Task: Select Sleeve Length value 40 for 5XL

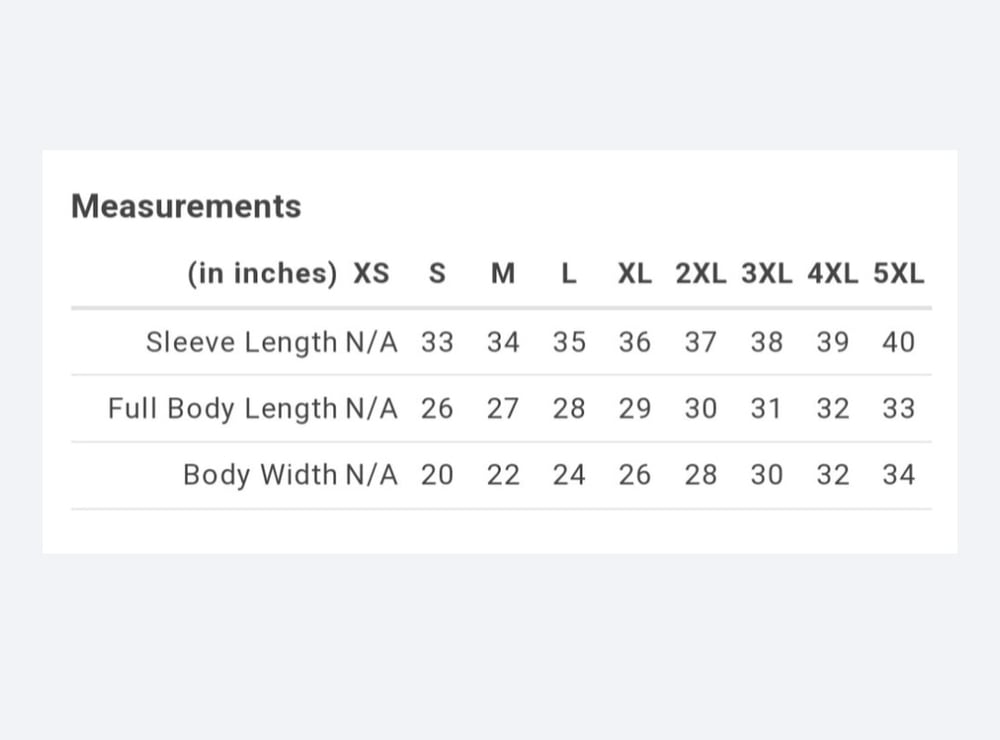Action: click(x=898, y=342)
